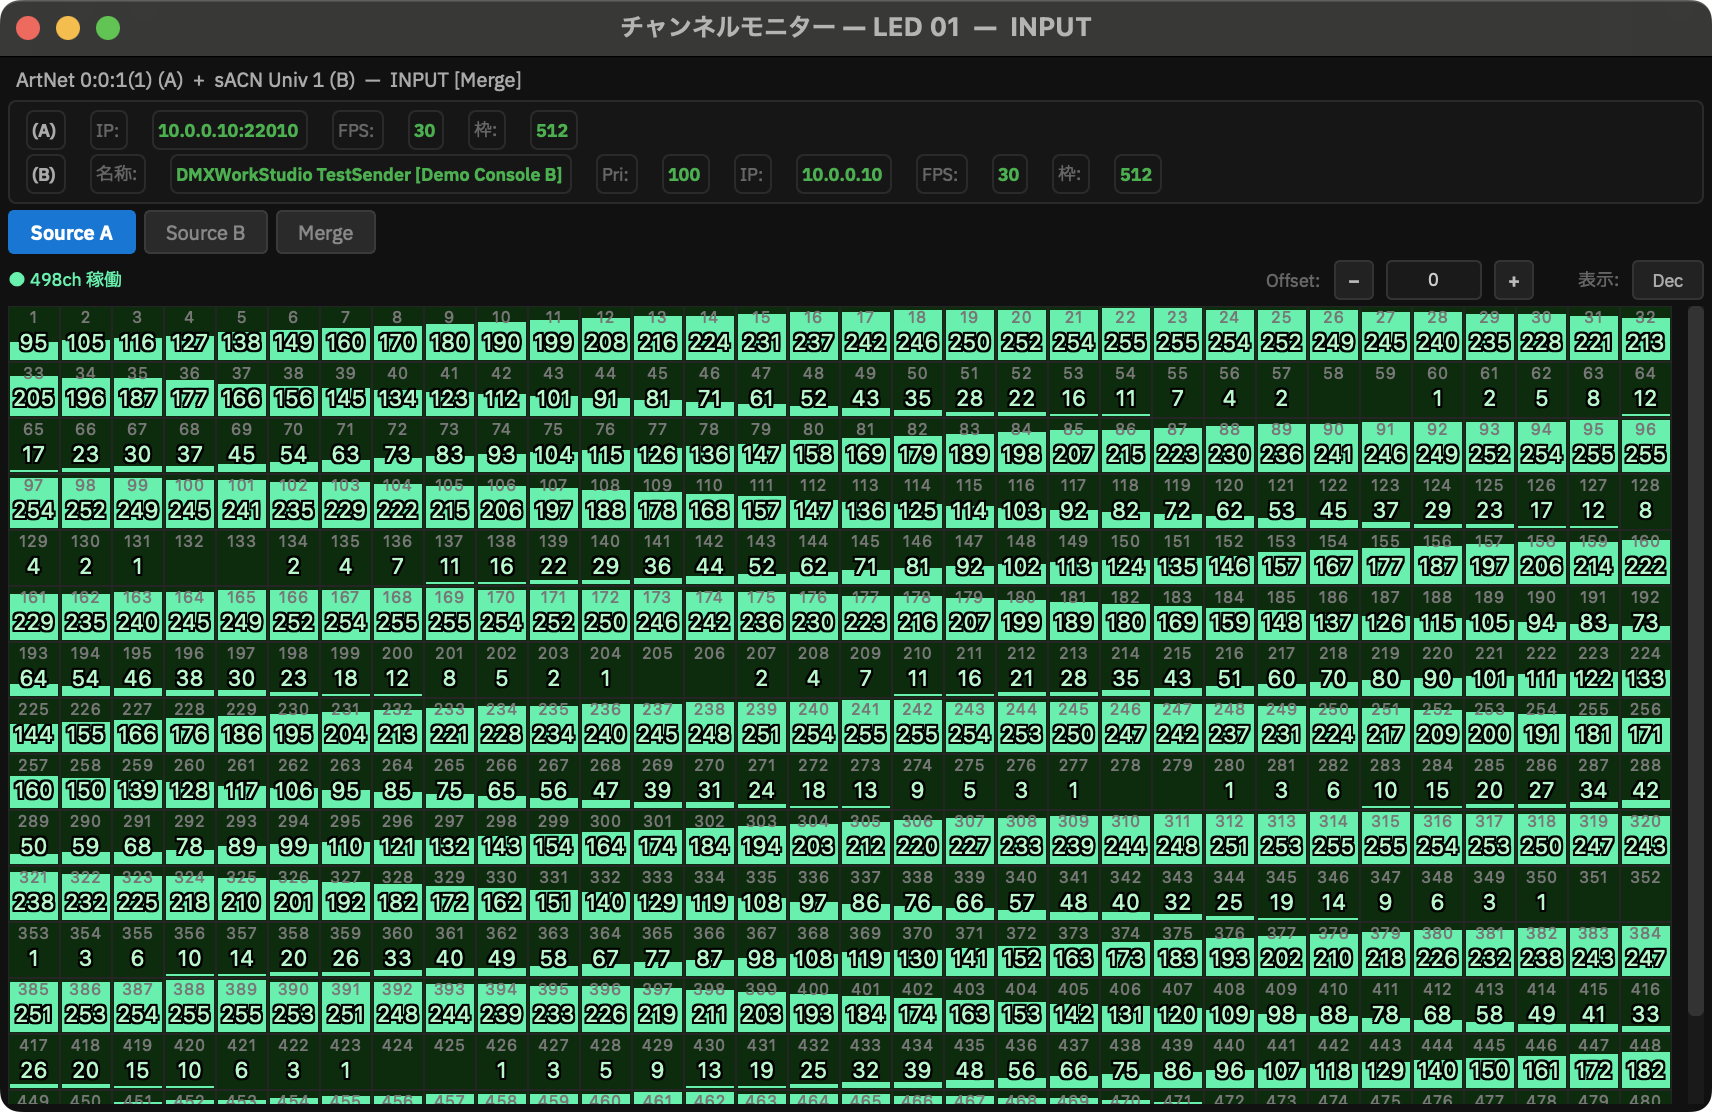Select channel 350 cell with value 1

coord(1542,893)
